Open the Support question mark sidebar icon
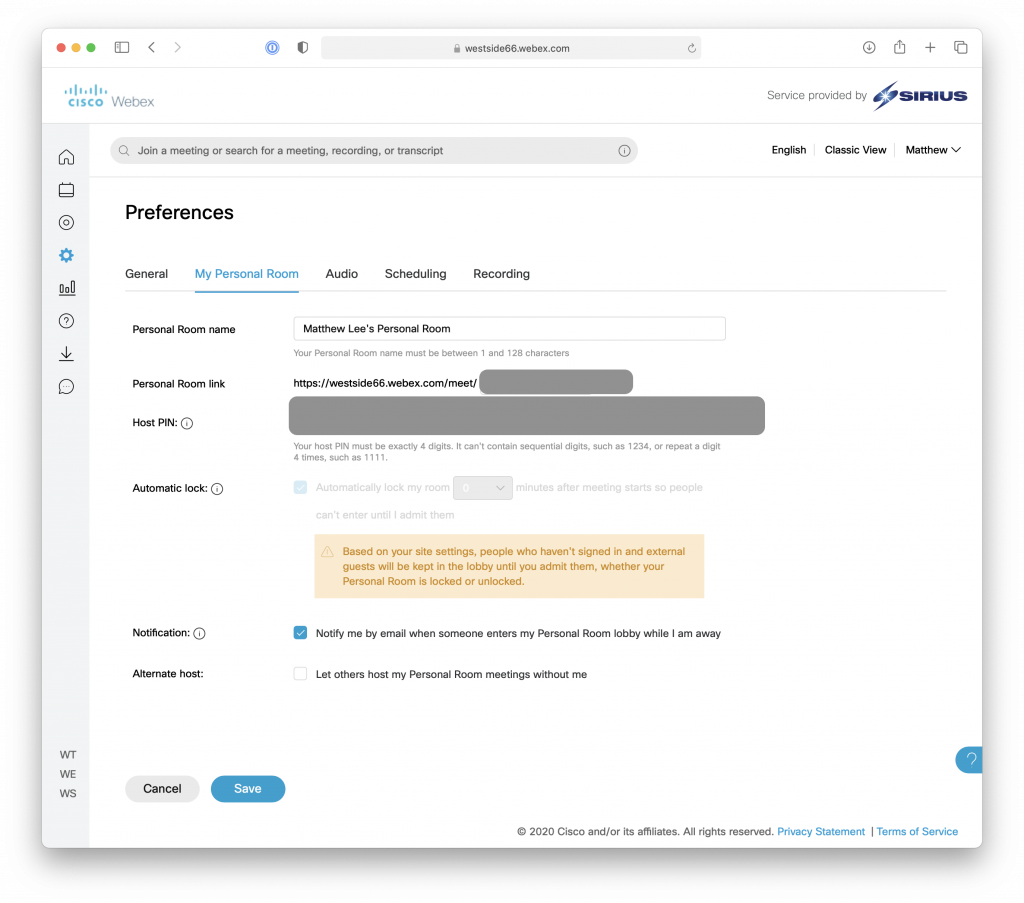Screen dimensions: 1024x903 [x=66, y=321]
